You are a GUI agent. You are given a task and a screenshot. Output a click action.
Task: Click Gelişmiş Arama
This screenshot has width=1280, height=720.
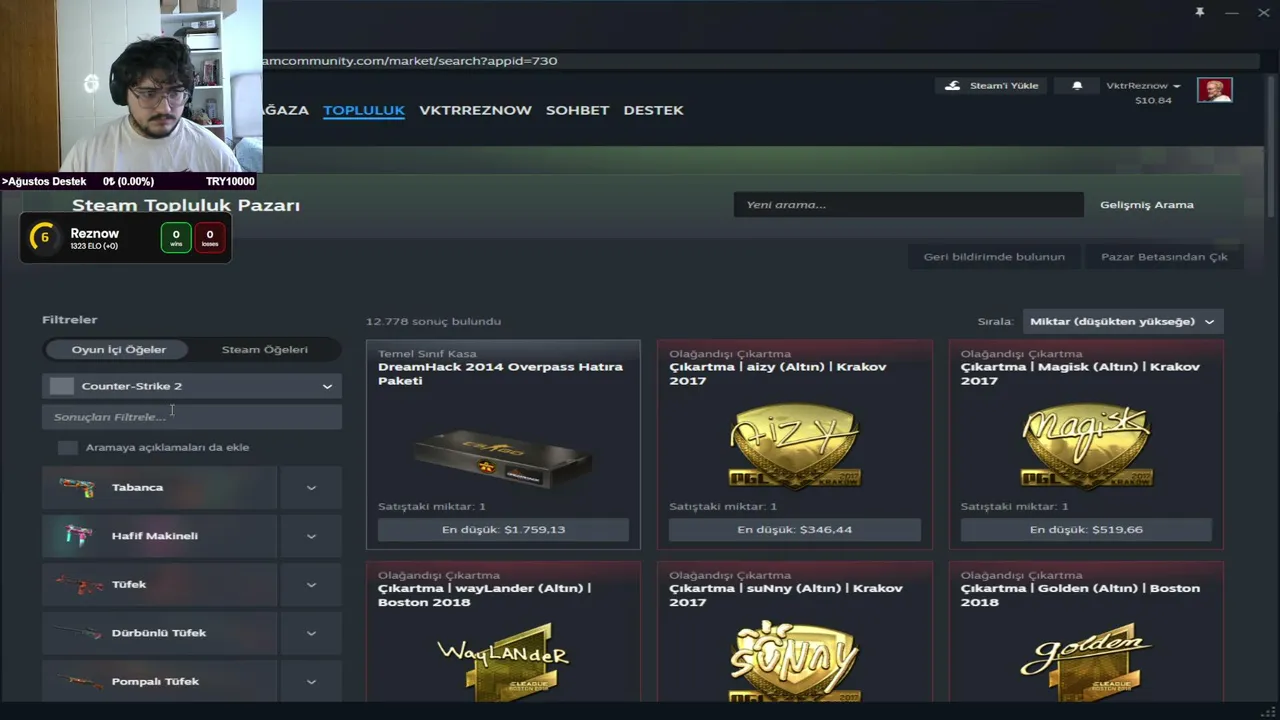point(1147,205)
